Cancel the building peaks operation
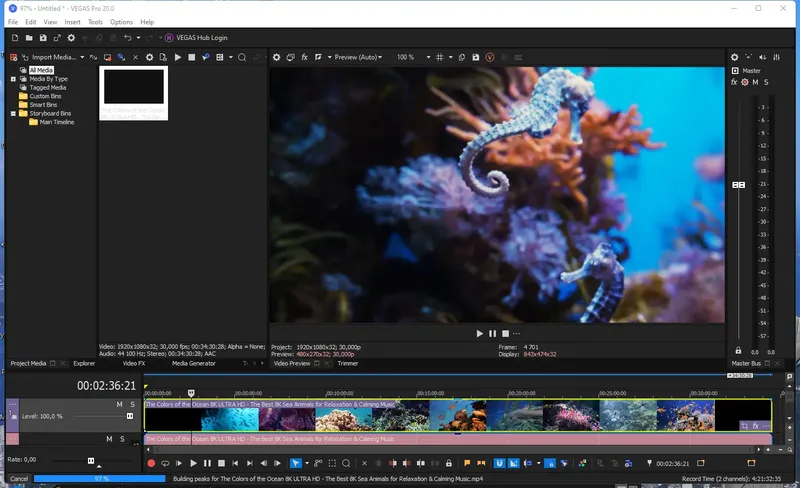The width and height of the screenshot is (800, 488). [x=19, y=479]
